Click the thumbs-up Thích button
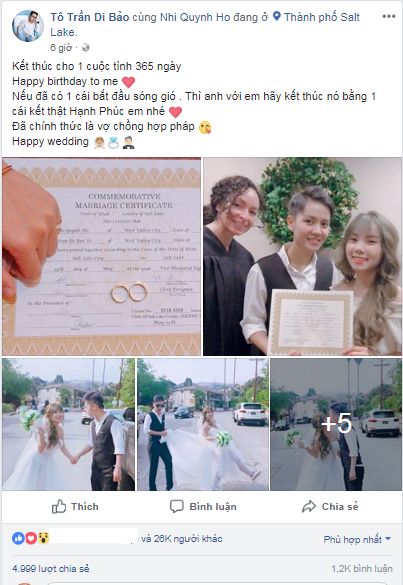This screenshot has height=585, width=403. 75,507
